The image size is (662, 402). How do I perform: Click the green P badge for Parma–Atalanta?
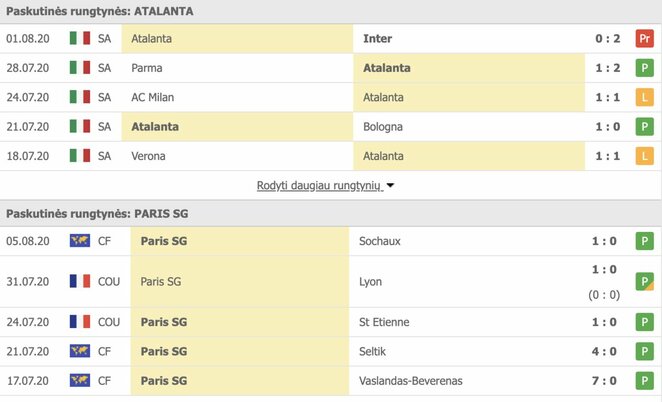point(645,68)
